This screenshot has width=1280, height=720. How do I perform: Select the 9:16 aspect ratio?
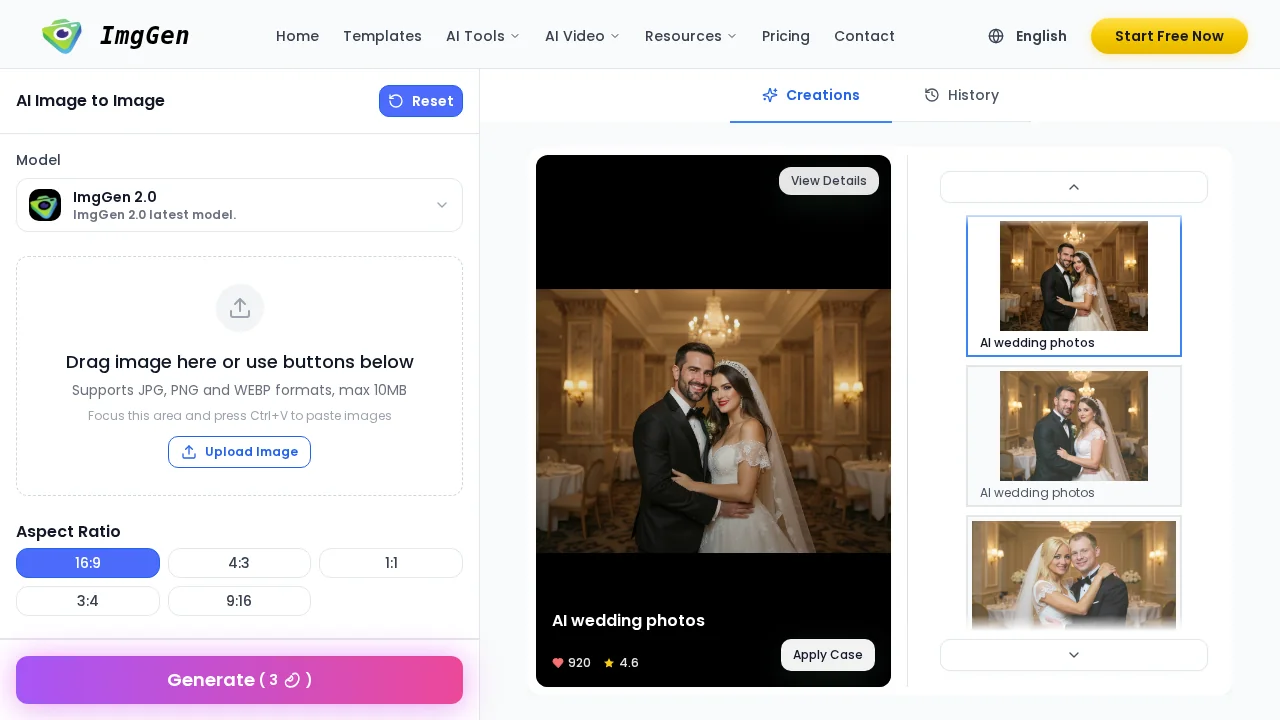click(x=239, y=601)
